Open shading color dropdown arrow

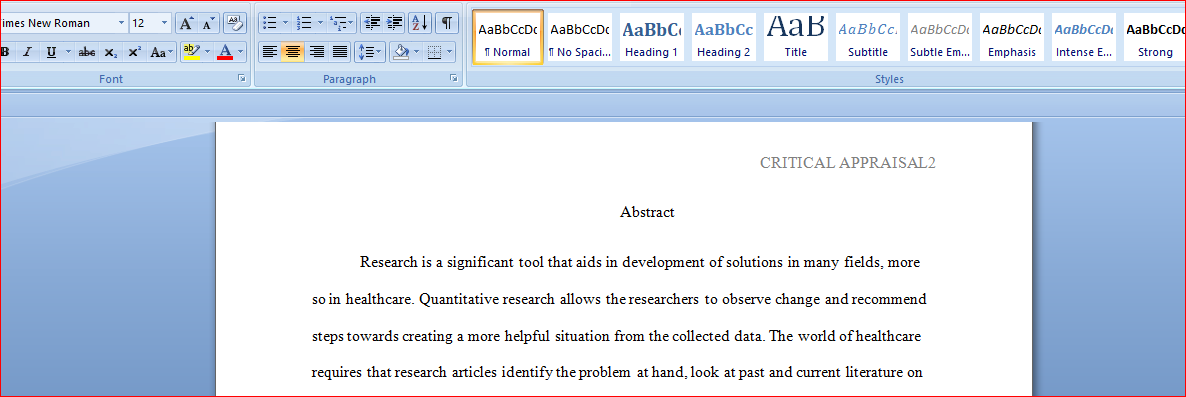coord(417,52)
